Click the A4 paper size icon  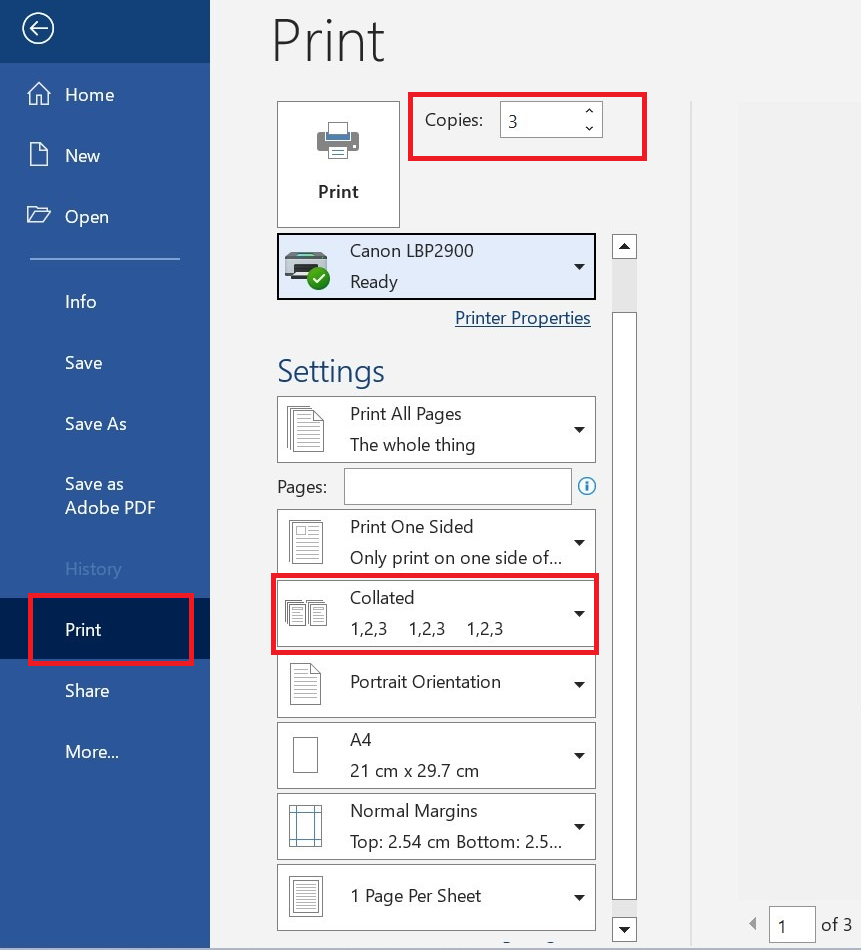(305, 755)
